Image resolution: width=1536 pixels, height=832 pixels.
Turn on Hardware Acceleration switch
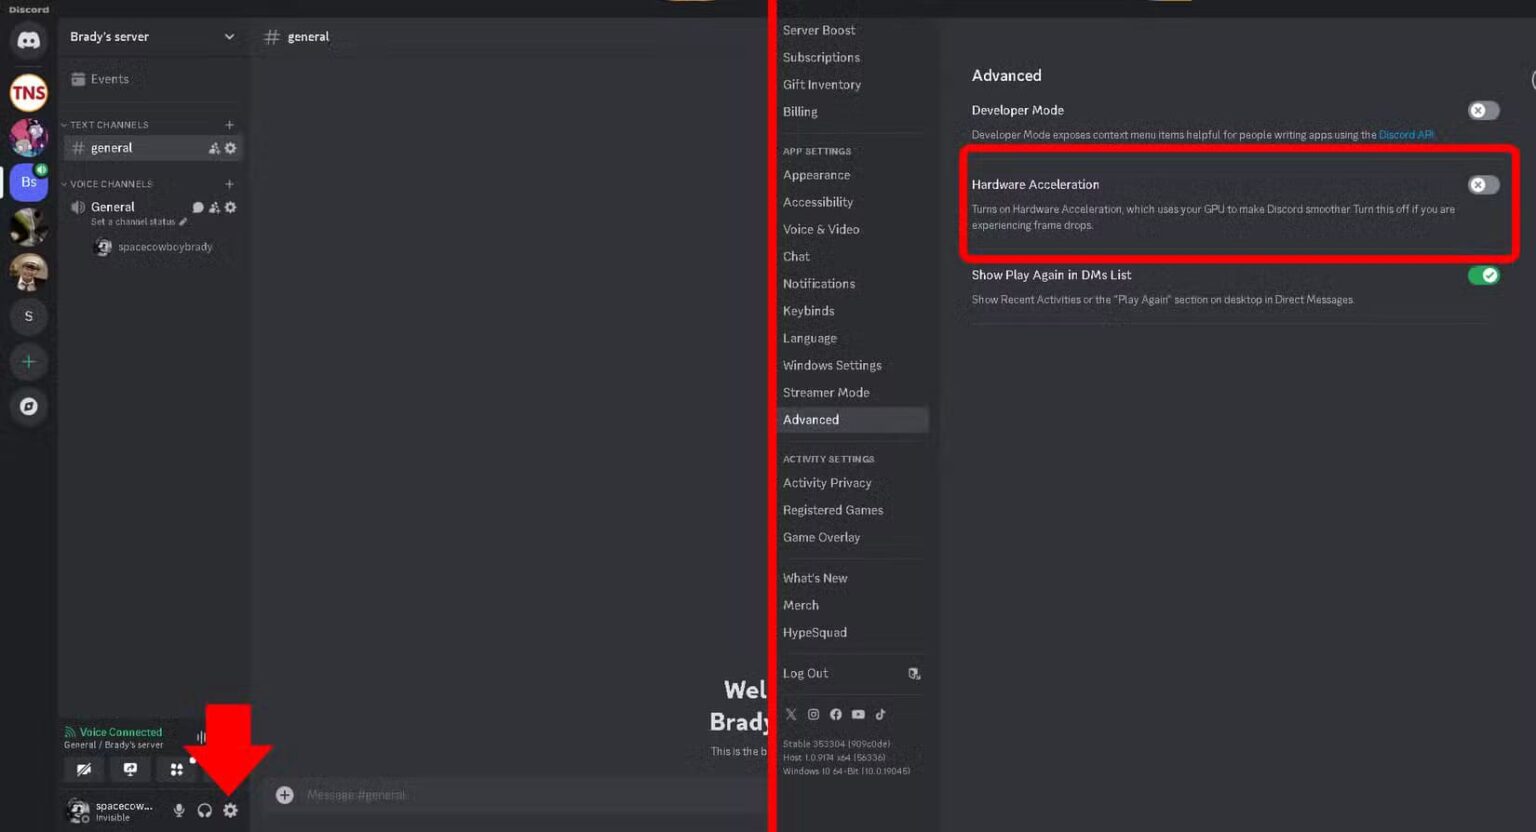coord(1483,185)
